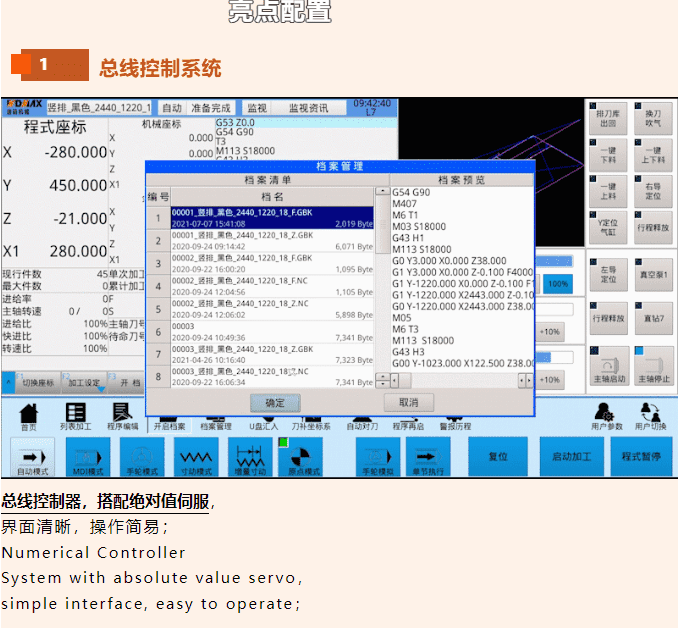The height and width of the screenshot is (628, 679).
Task: Toggle 一键上下料 load and unload
Action: pos(653,155)
